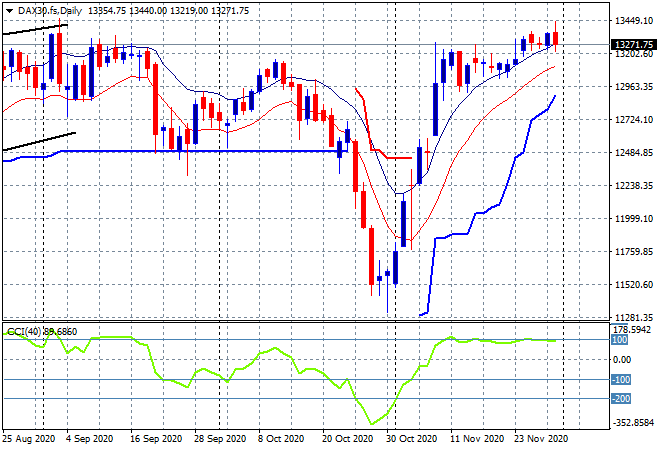Viewport: 660px width, 450px height.
Task: Select the current price label 13271.75
Action: tap(633, 45)
